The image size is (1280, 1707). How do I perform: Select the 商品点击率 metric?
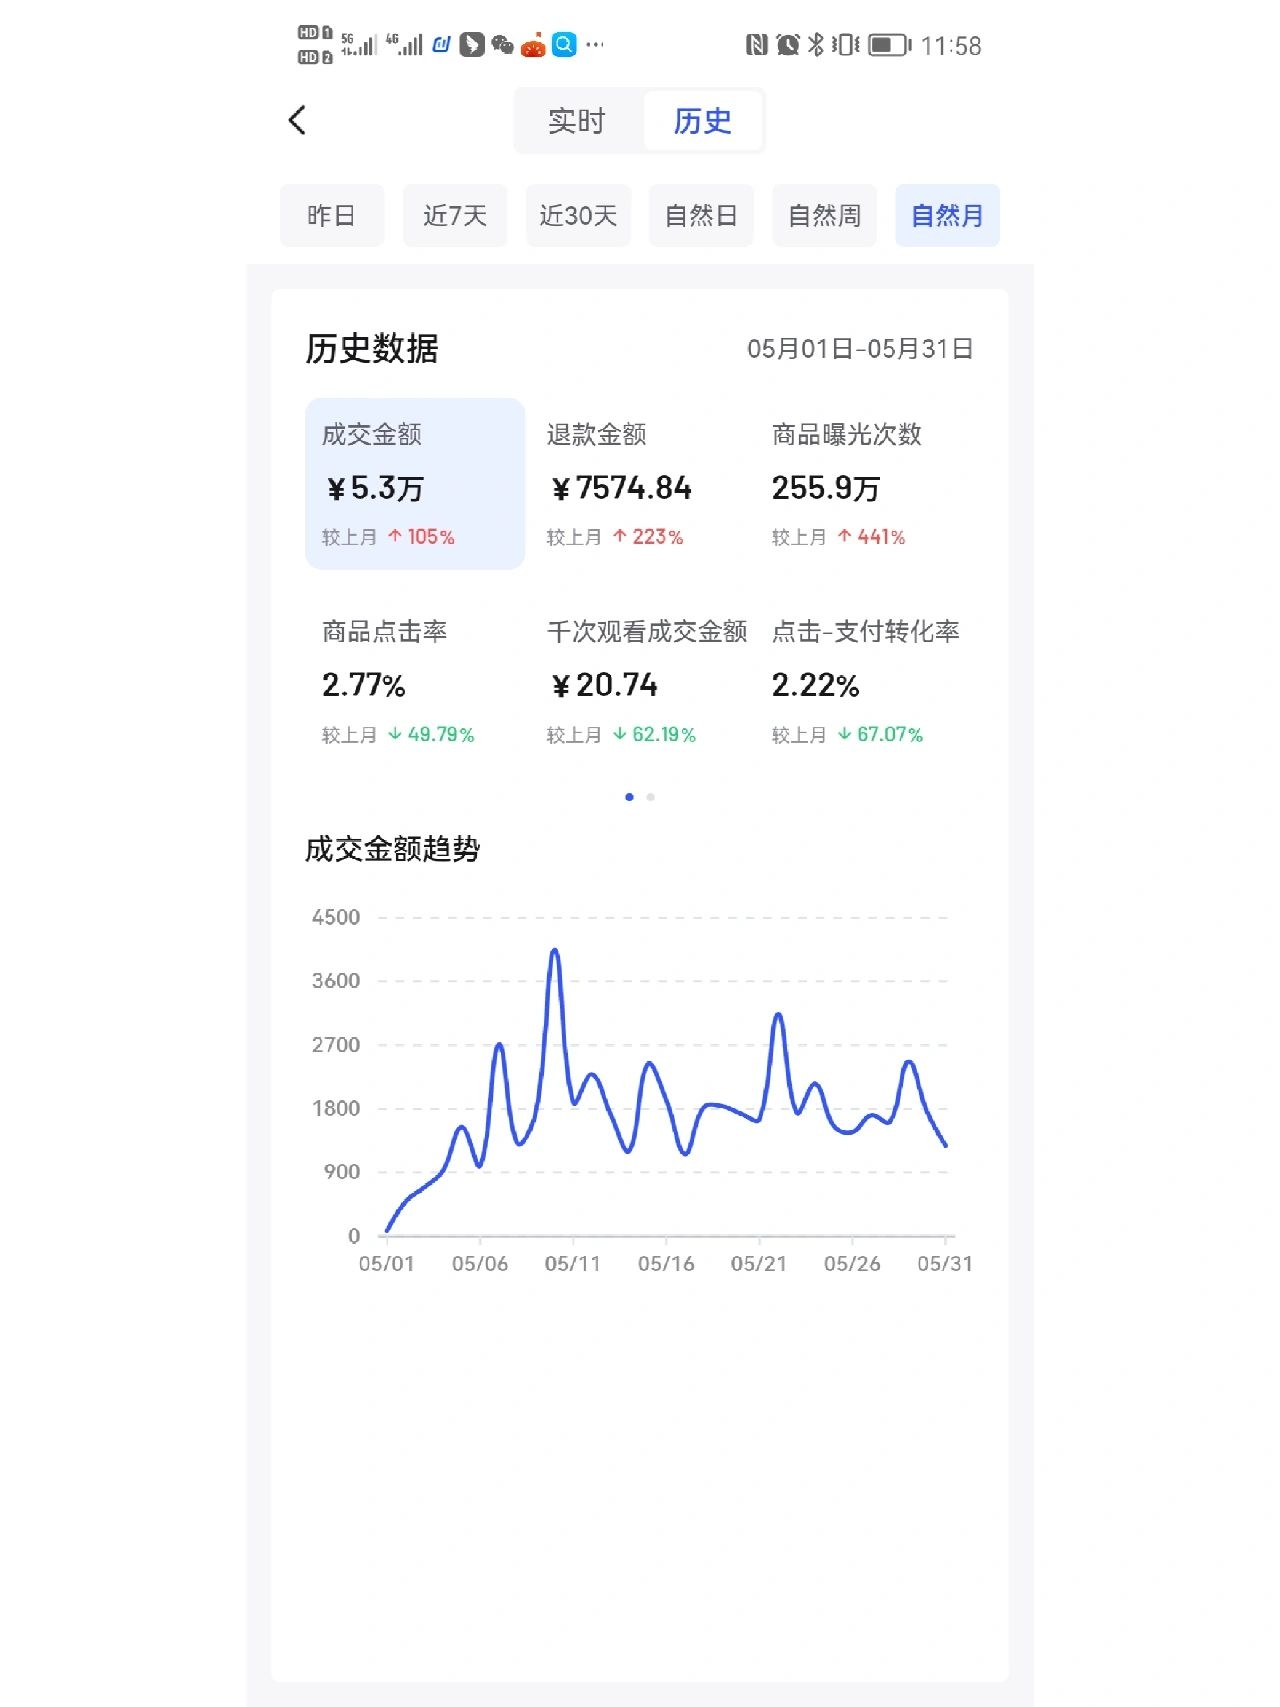415,682
